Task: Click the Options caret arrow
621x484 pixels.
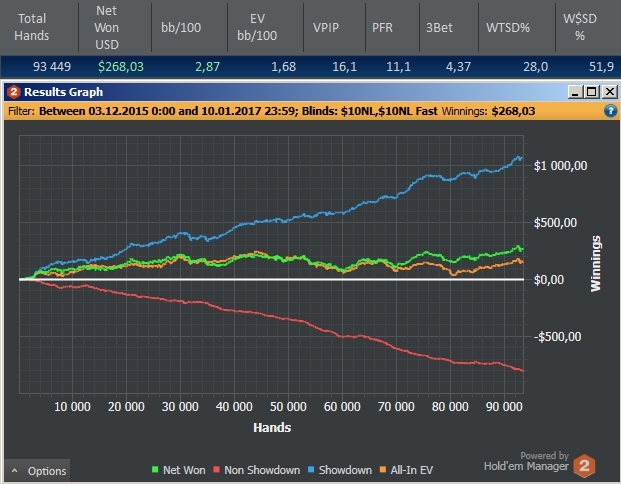Action: click(15, 471)
